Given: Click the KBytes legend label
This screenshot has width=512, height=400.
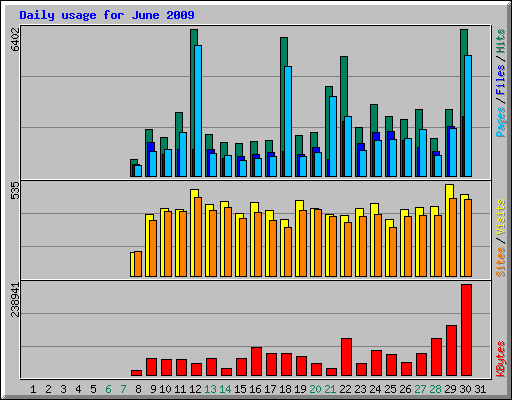Looking at the screenshot, I should point(501,359).
